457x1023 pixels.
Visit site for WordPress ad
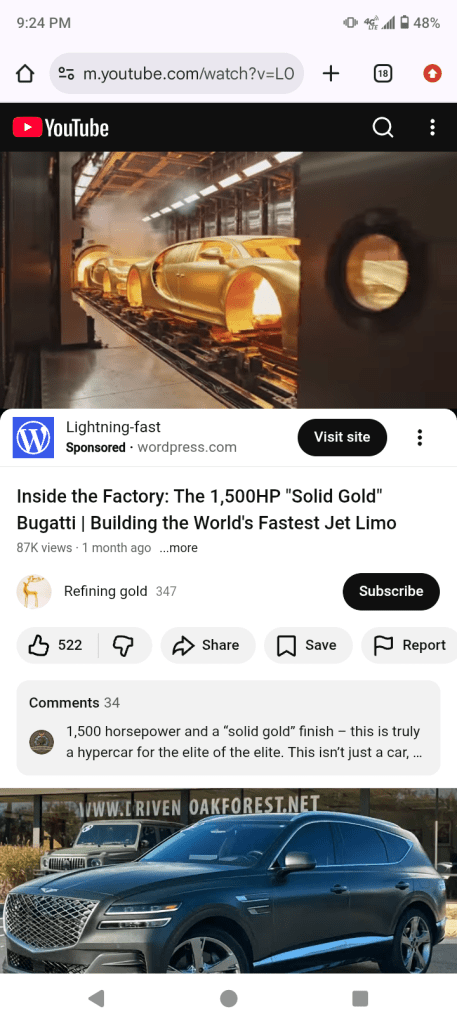342,437
